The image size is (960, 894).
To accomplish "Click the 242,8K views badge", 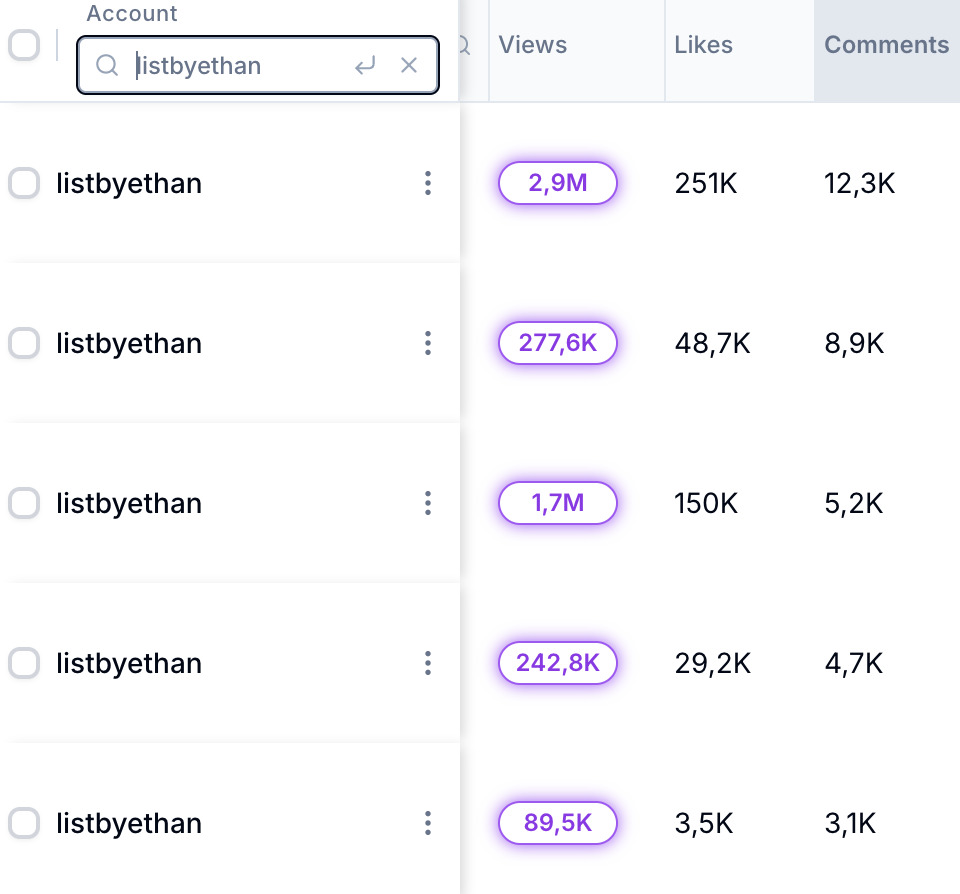I will 558,663.
